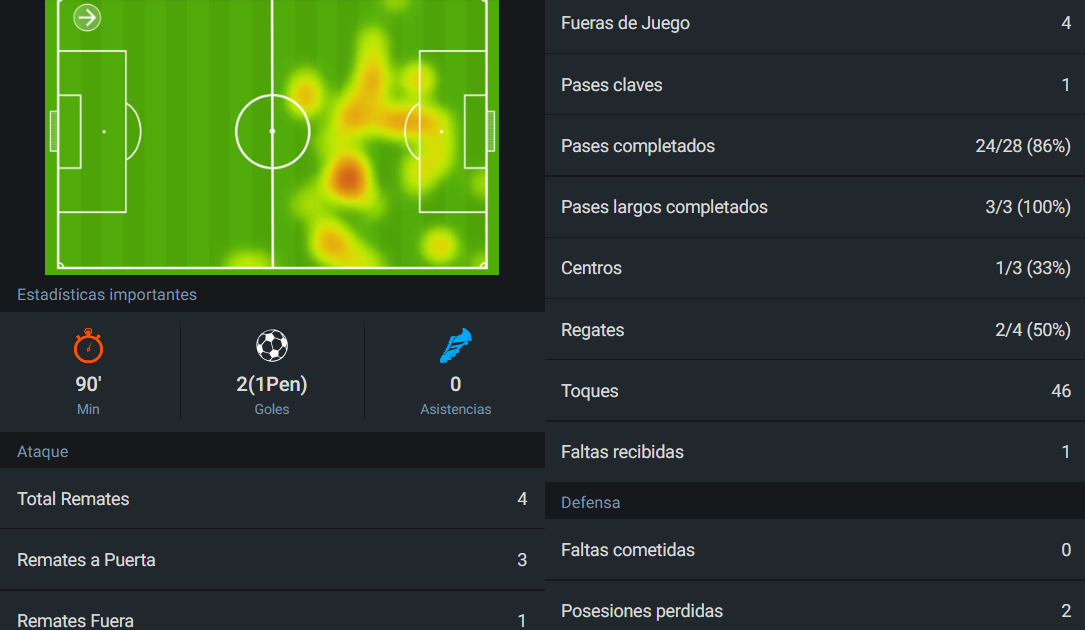Click the Faltas recibidas row
Screen dimensions: 1085x630
814,451
